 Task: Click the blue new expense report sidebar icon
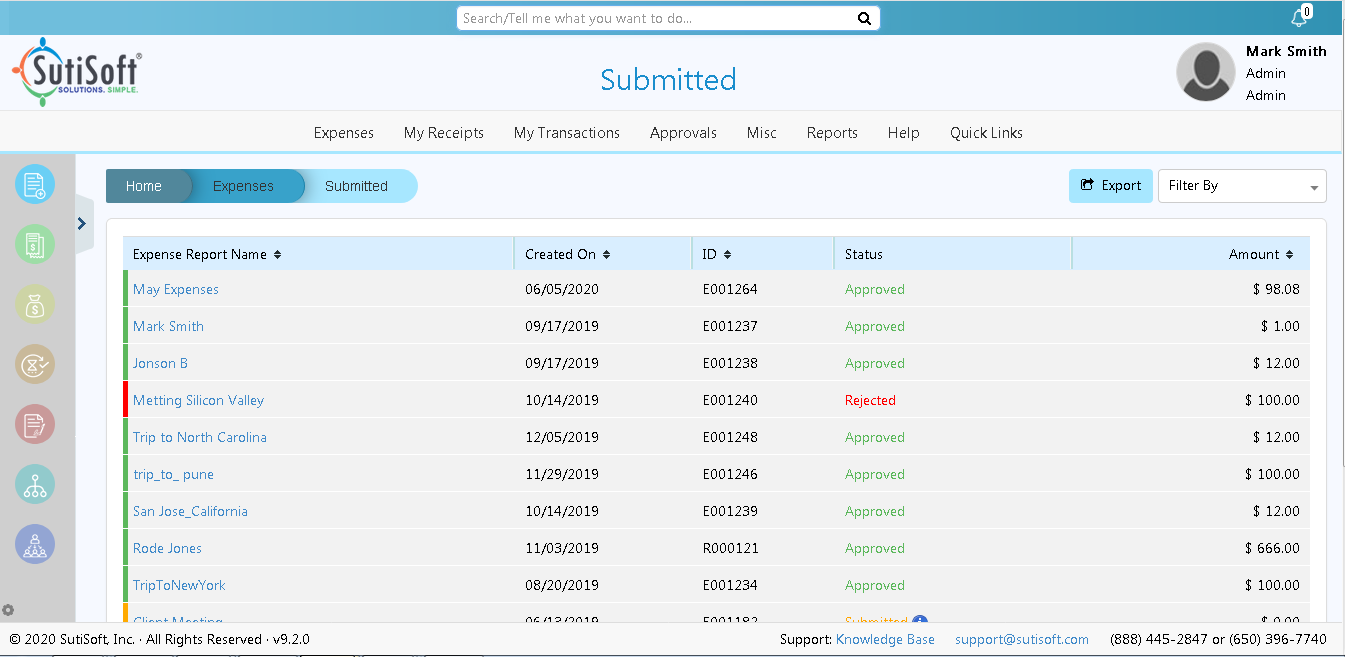pyautogui.click(x=35, y=185)
